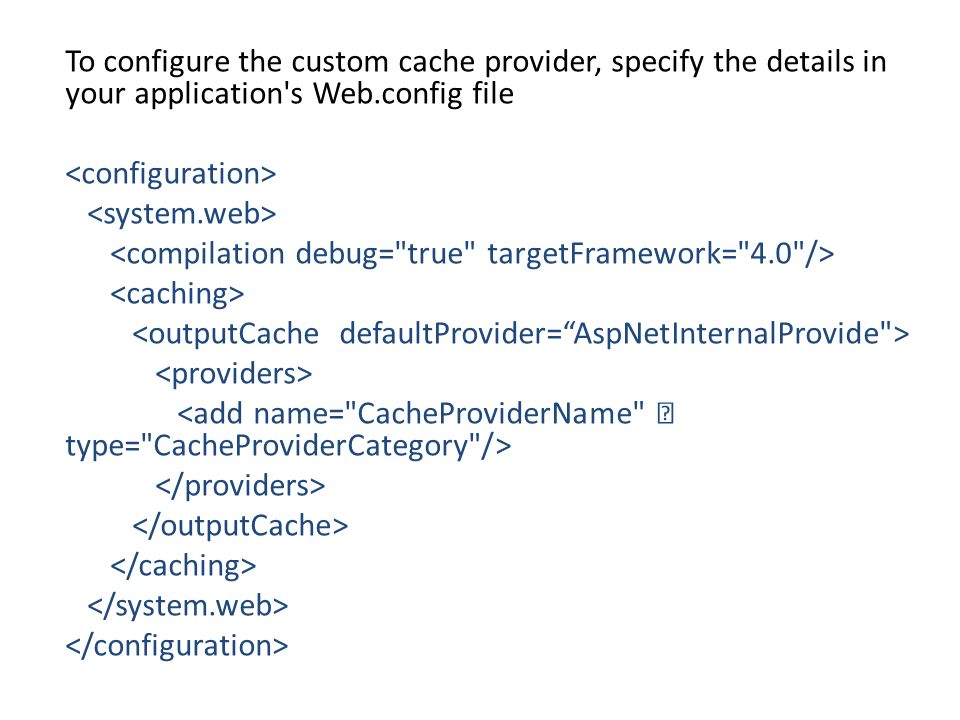Click the opening providers tag
This screenshot has height=720, width=960.
pyautogui.click(x=234, y=374)
